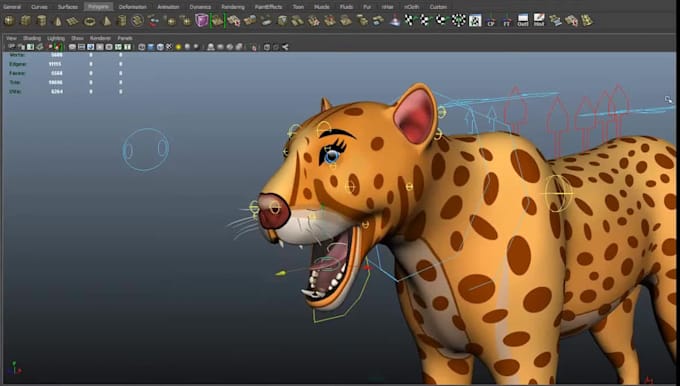Switch to the nCloth shelf tab

(x=411, y=7)
